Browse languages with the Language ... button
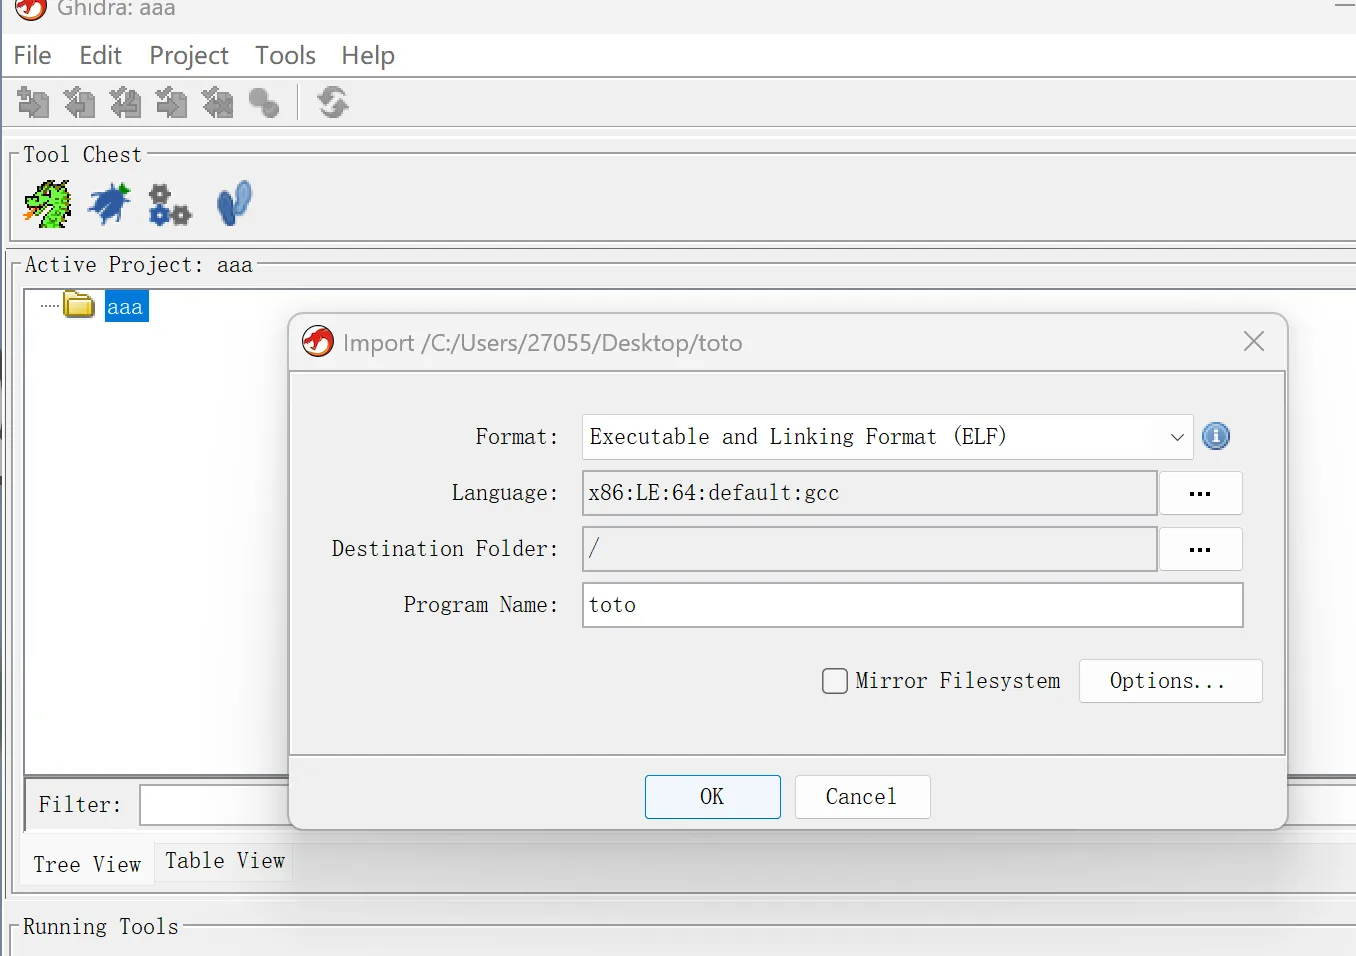 [x=1200, y=493]
